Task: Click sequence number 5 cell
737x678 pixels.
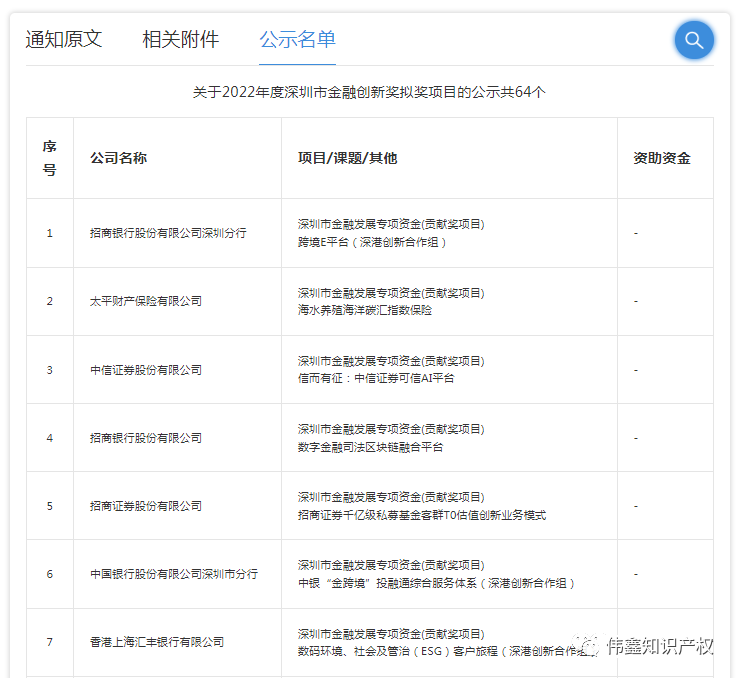Action: [x=49, y=506]
